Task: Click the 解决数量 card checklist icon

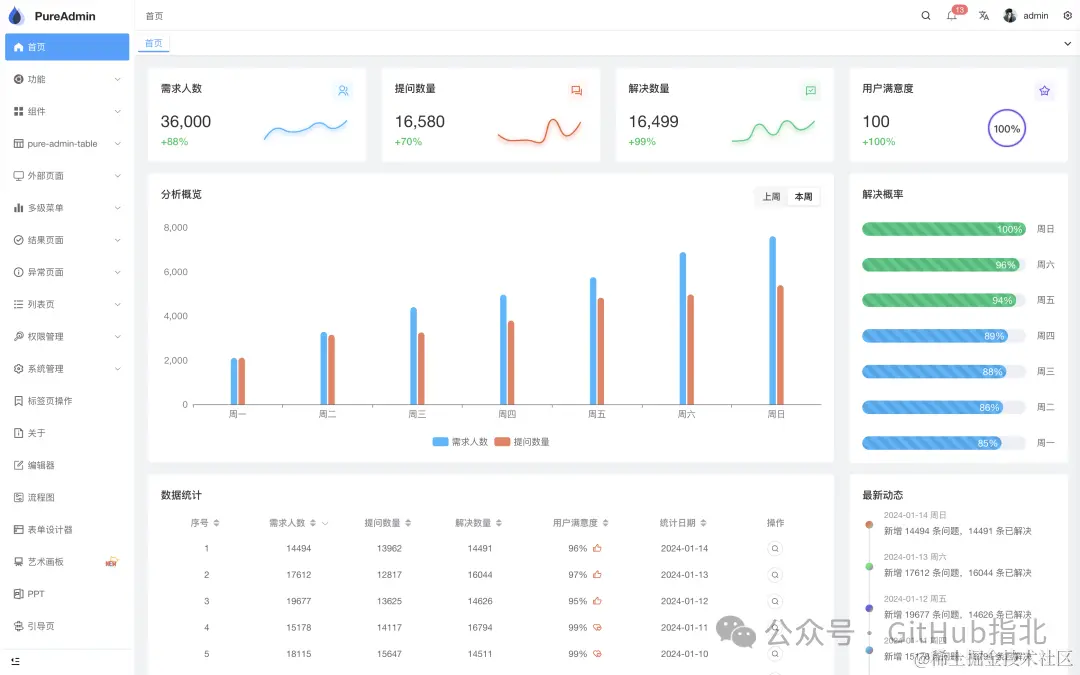Action: 811,90
